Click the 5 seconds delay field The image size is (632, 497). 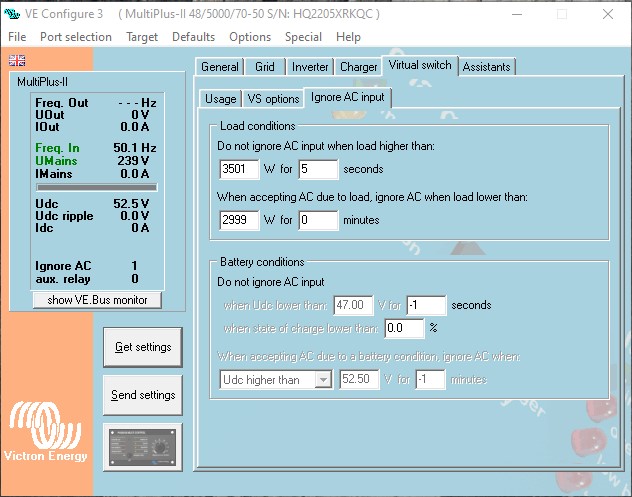point(318,169)
